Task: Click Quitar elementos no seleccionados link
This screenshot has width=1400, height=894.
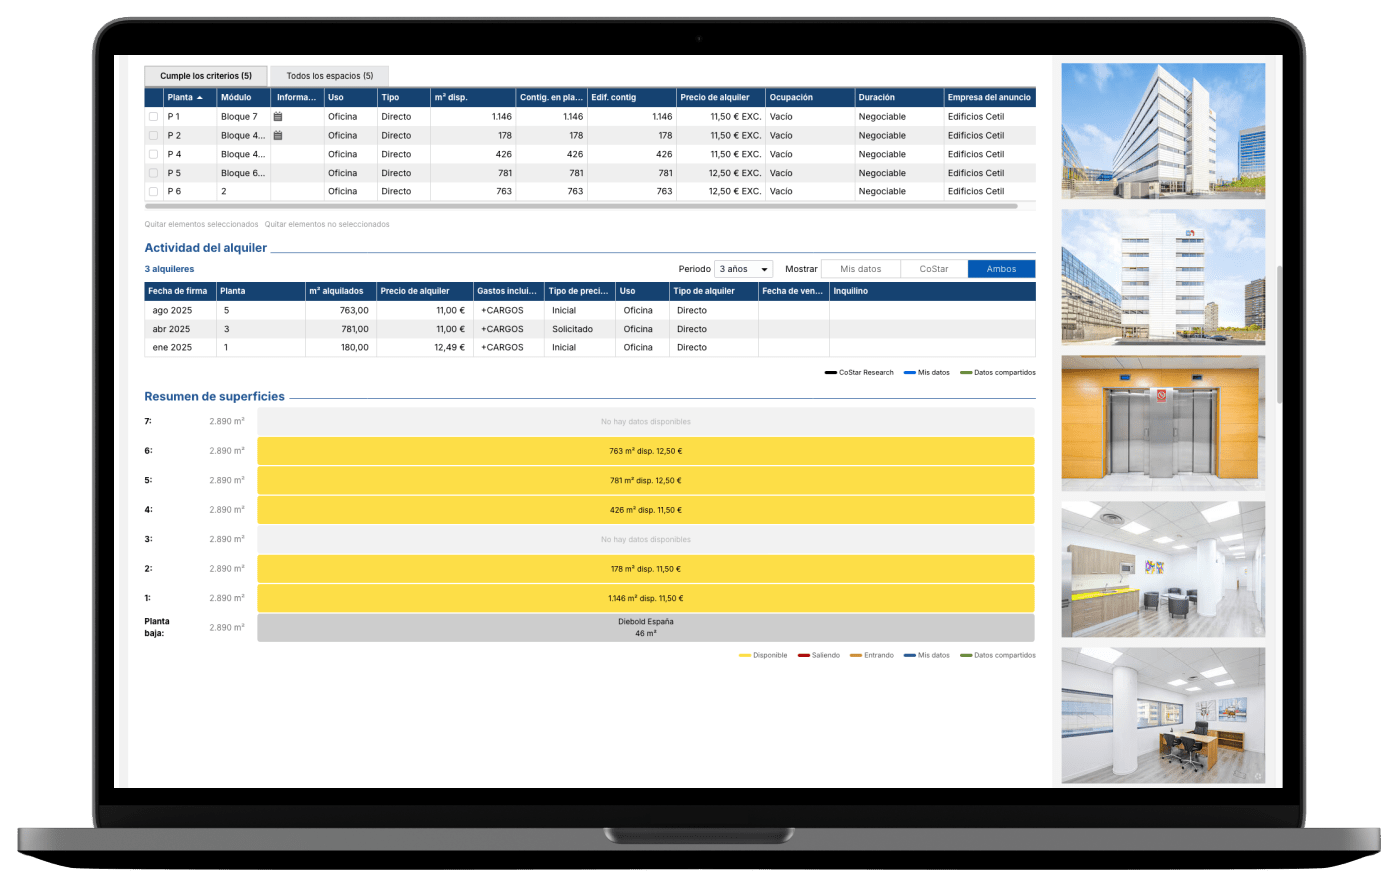Action: coord(327,224)
